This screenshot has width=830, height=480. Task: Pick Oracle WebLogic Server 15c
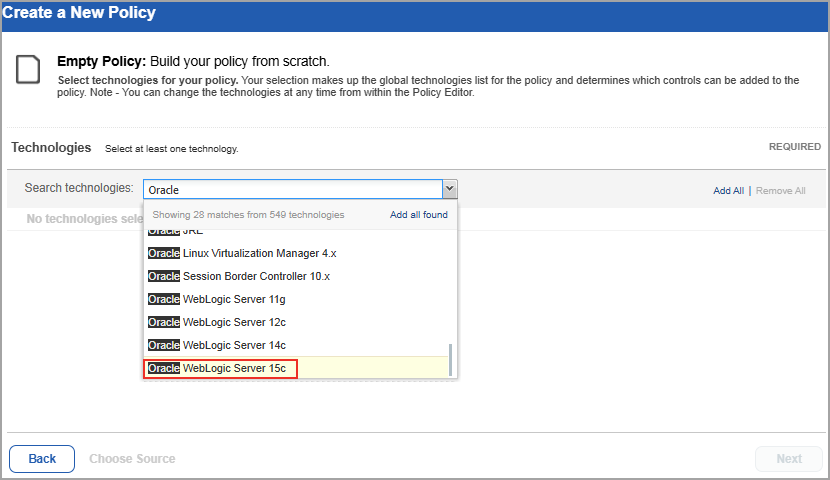pos(297,368)
